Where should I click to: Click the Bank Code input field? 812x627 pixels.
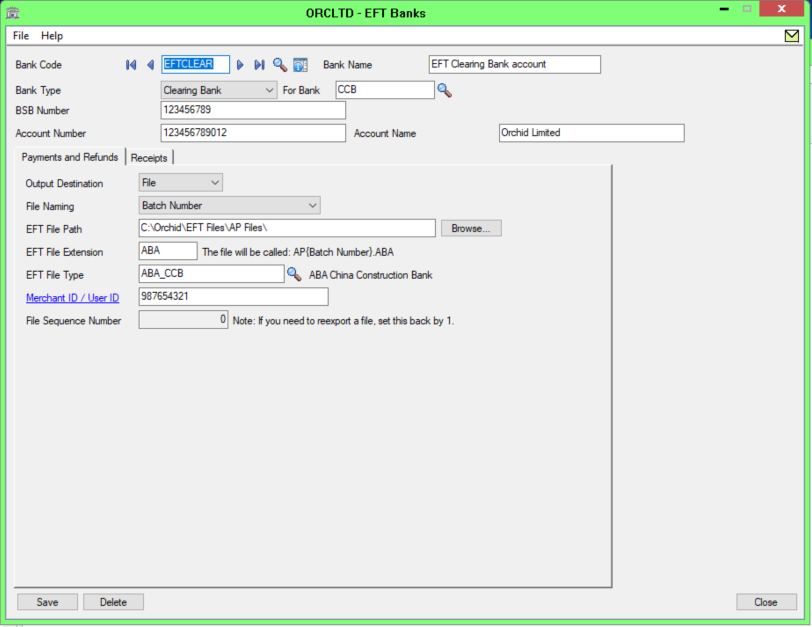pyautogui.click(x=195, y=64)
